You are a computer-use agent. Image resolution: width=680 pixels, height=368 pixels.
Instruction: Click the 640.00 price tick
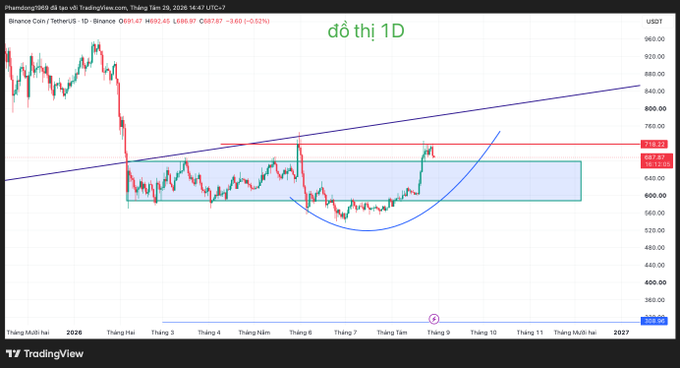pyautogui.click(x=655, y=178)
